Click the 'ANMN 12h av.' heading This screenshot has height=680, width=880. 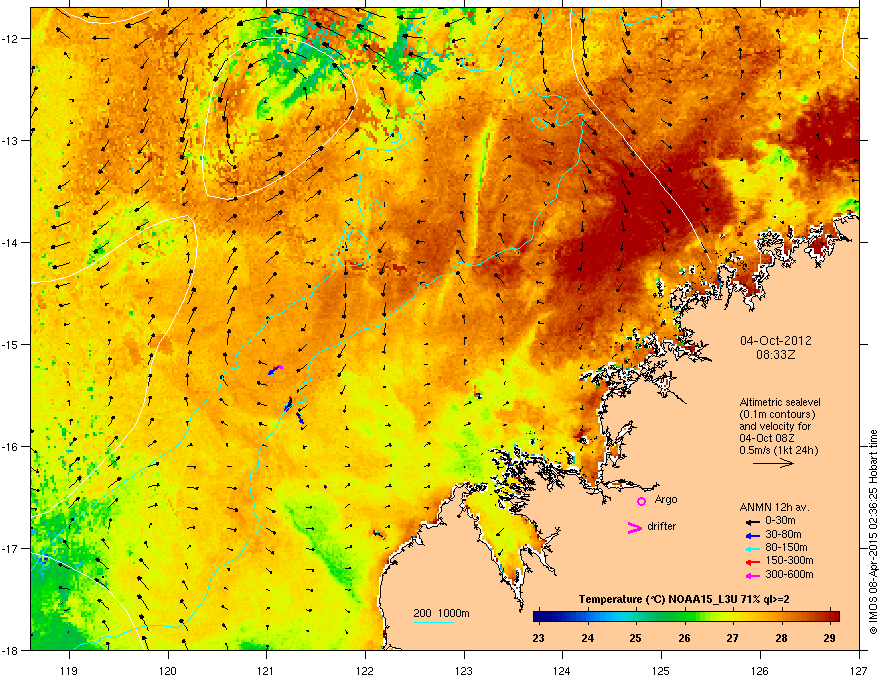[x=774, y=507]
